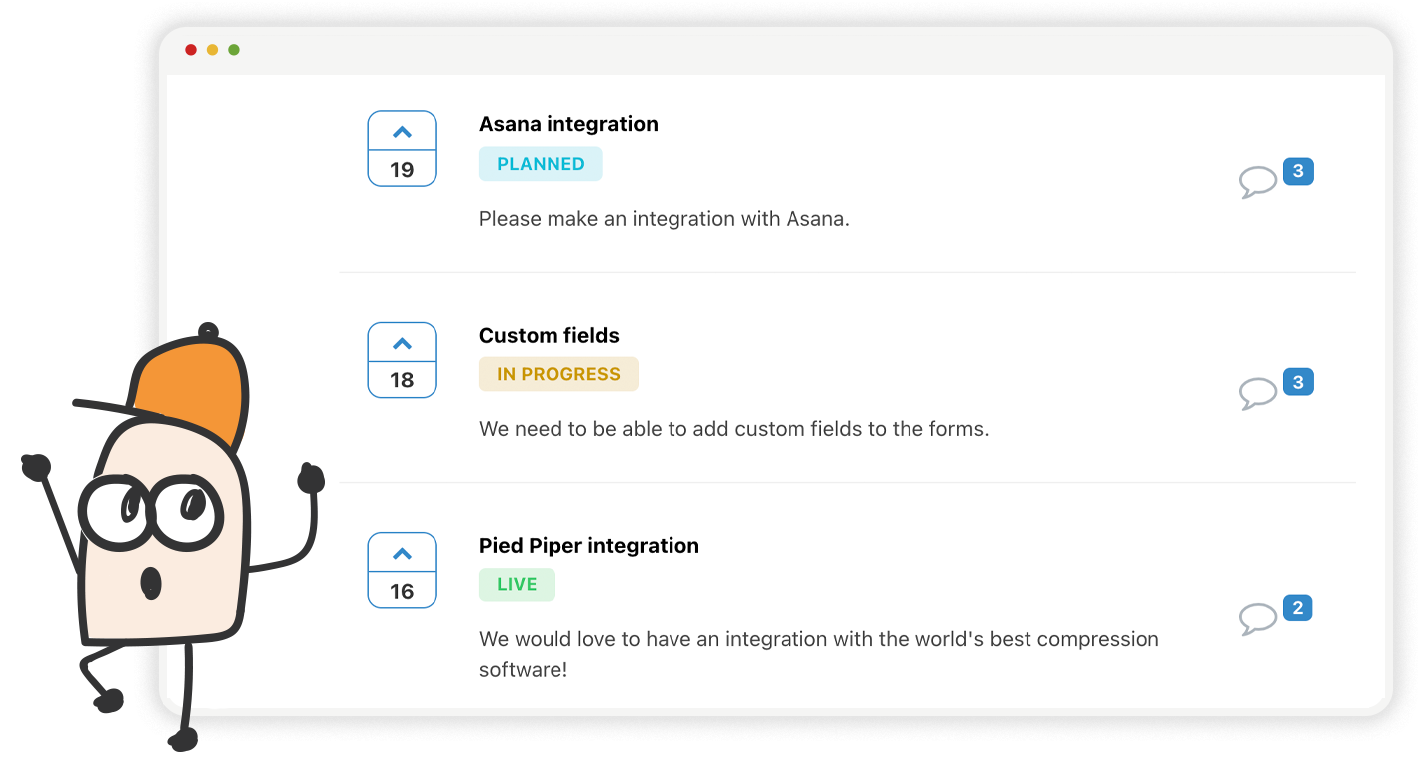The height and width of the screenshot is (772, 1419).
Task: Click the 2 comments badge on Pied Piper
Action: 1297,608
